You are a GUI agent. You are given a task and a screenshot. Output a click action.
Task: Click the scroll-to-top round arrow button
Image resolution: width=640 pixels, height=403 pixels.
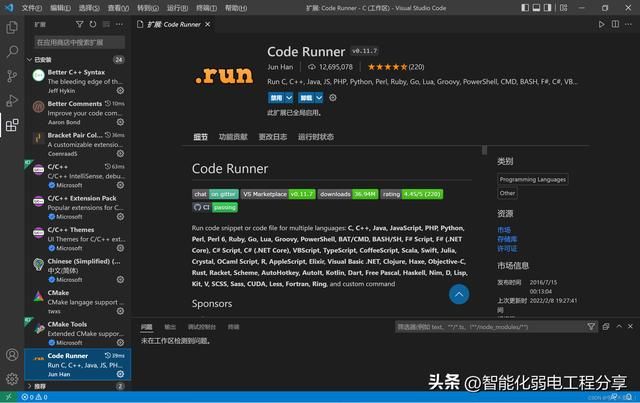459,294
